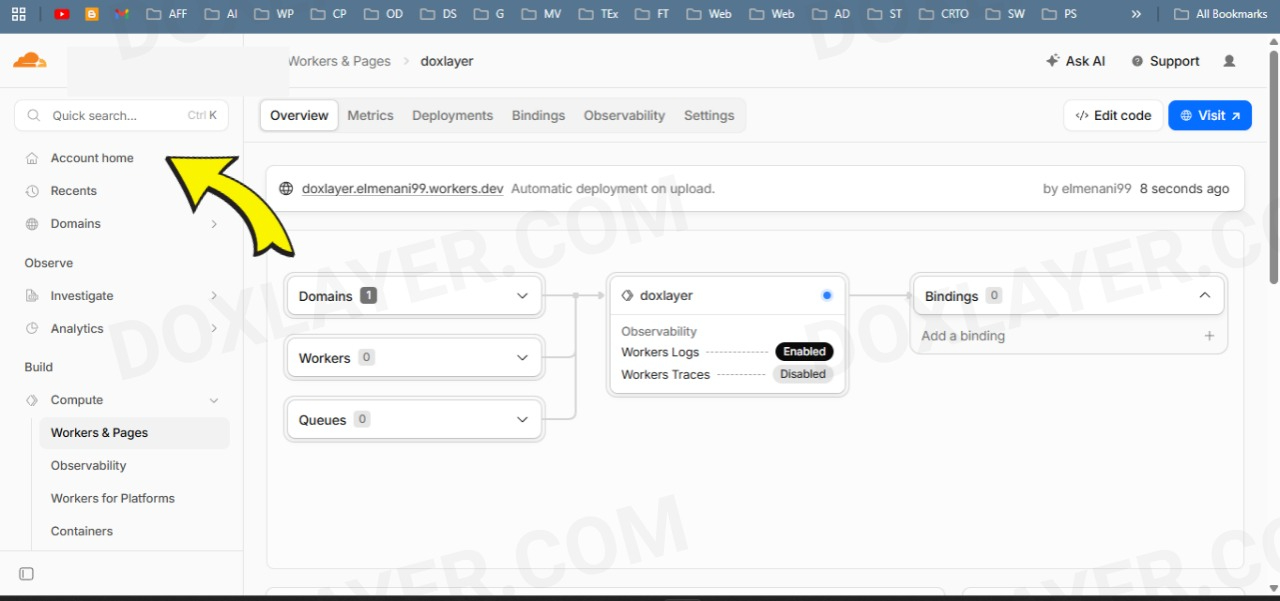
Task: Select Workers & Pages in sidebar
Action: pos(134,433)
